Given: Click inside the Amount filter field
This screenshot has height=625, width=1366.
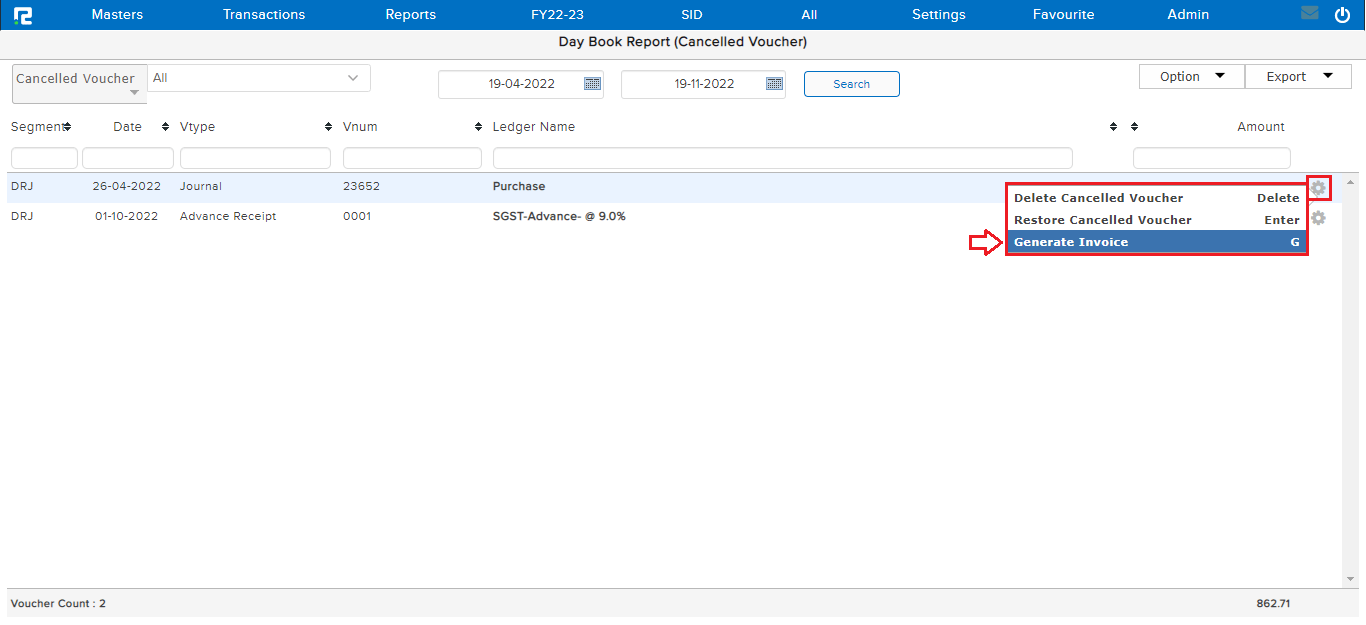Looking at the screenshot, I should coord(1211,157).
